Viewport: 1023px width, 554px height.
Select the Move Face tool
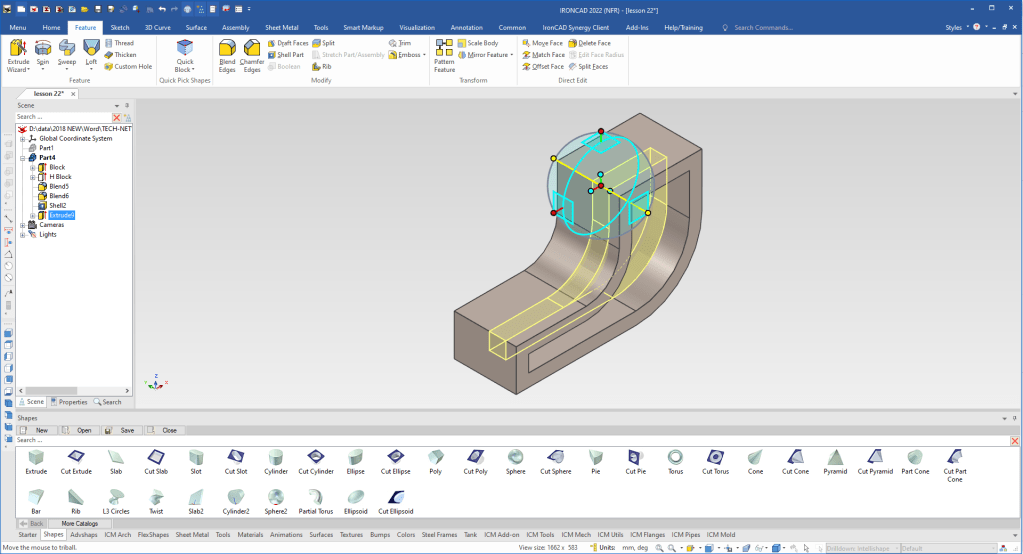click(x=542, y=43)
